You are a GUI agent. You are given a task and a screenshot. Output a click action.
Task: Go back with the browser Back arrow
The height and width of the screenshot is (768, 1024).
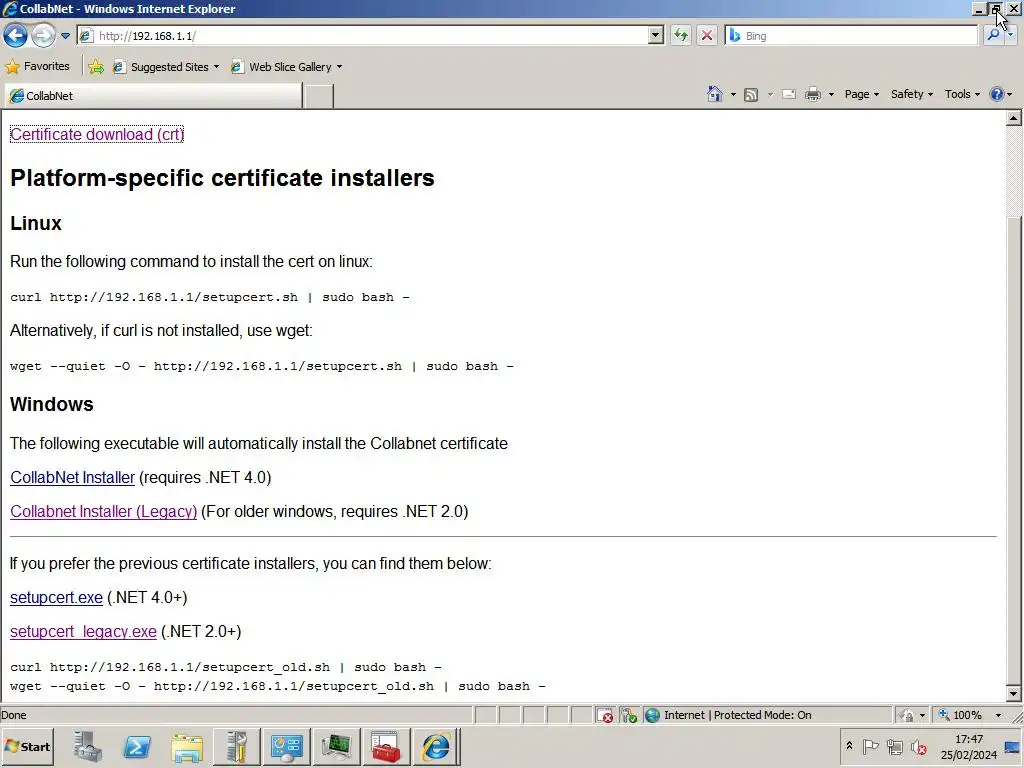point(15,35)
